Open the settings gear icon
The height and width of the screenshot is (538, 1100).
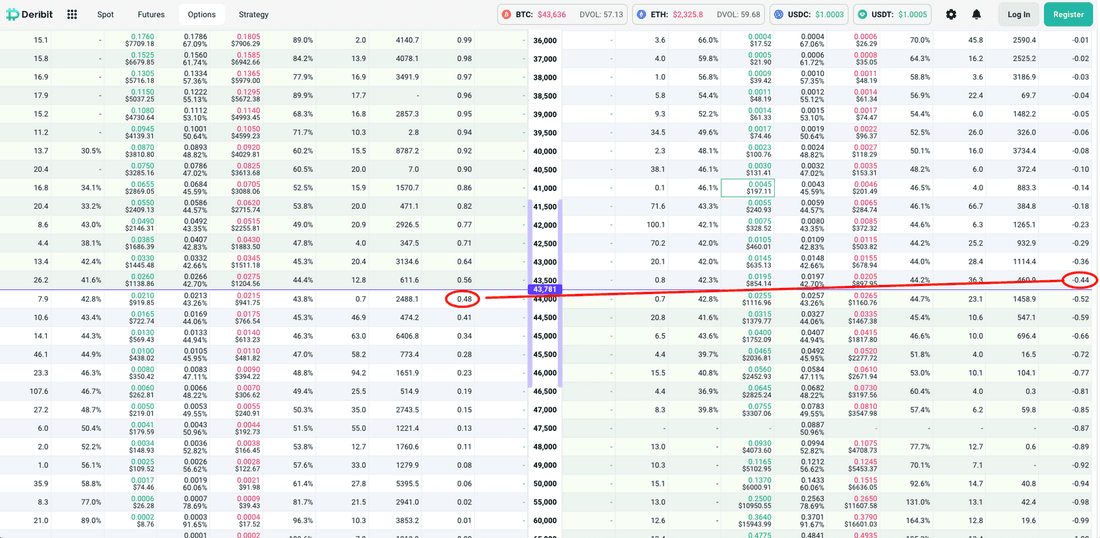point(951,14)
